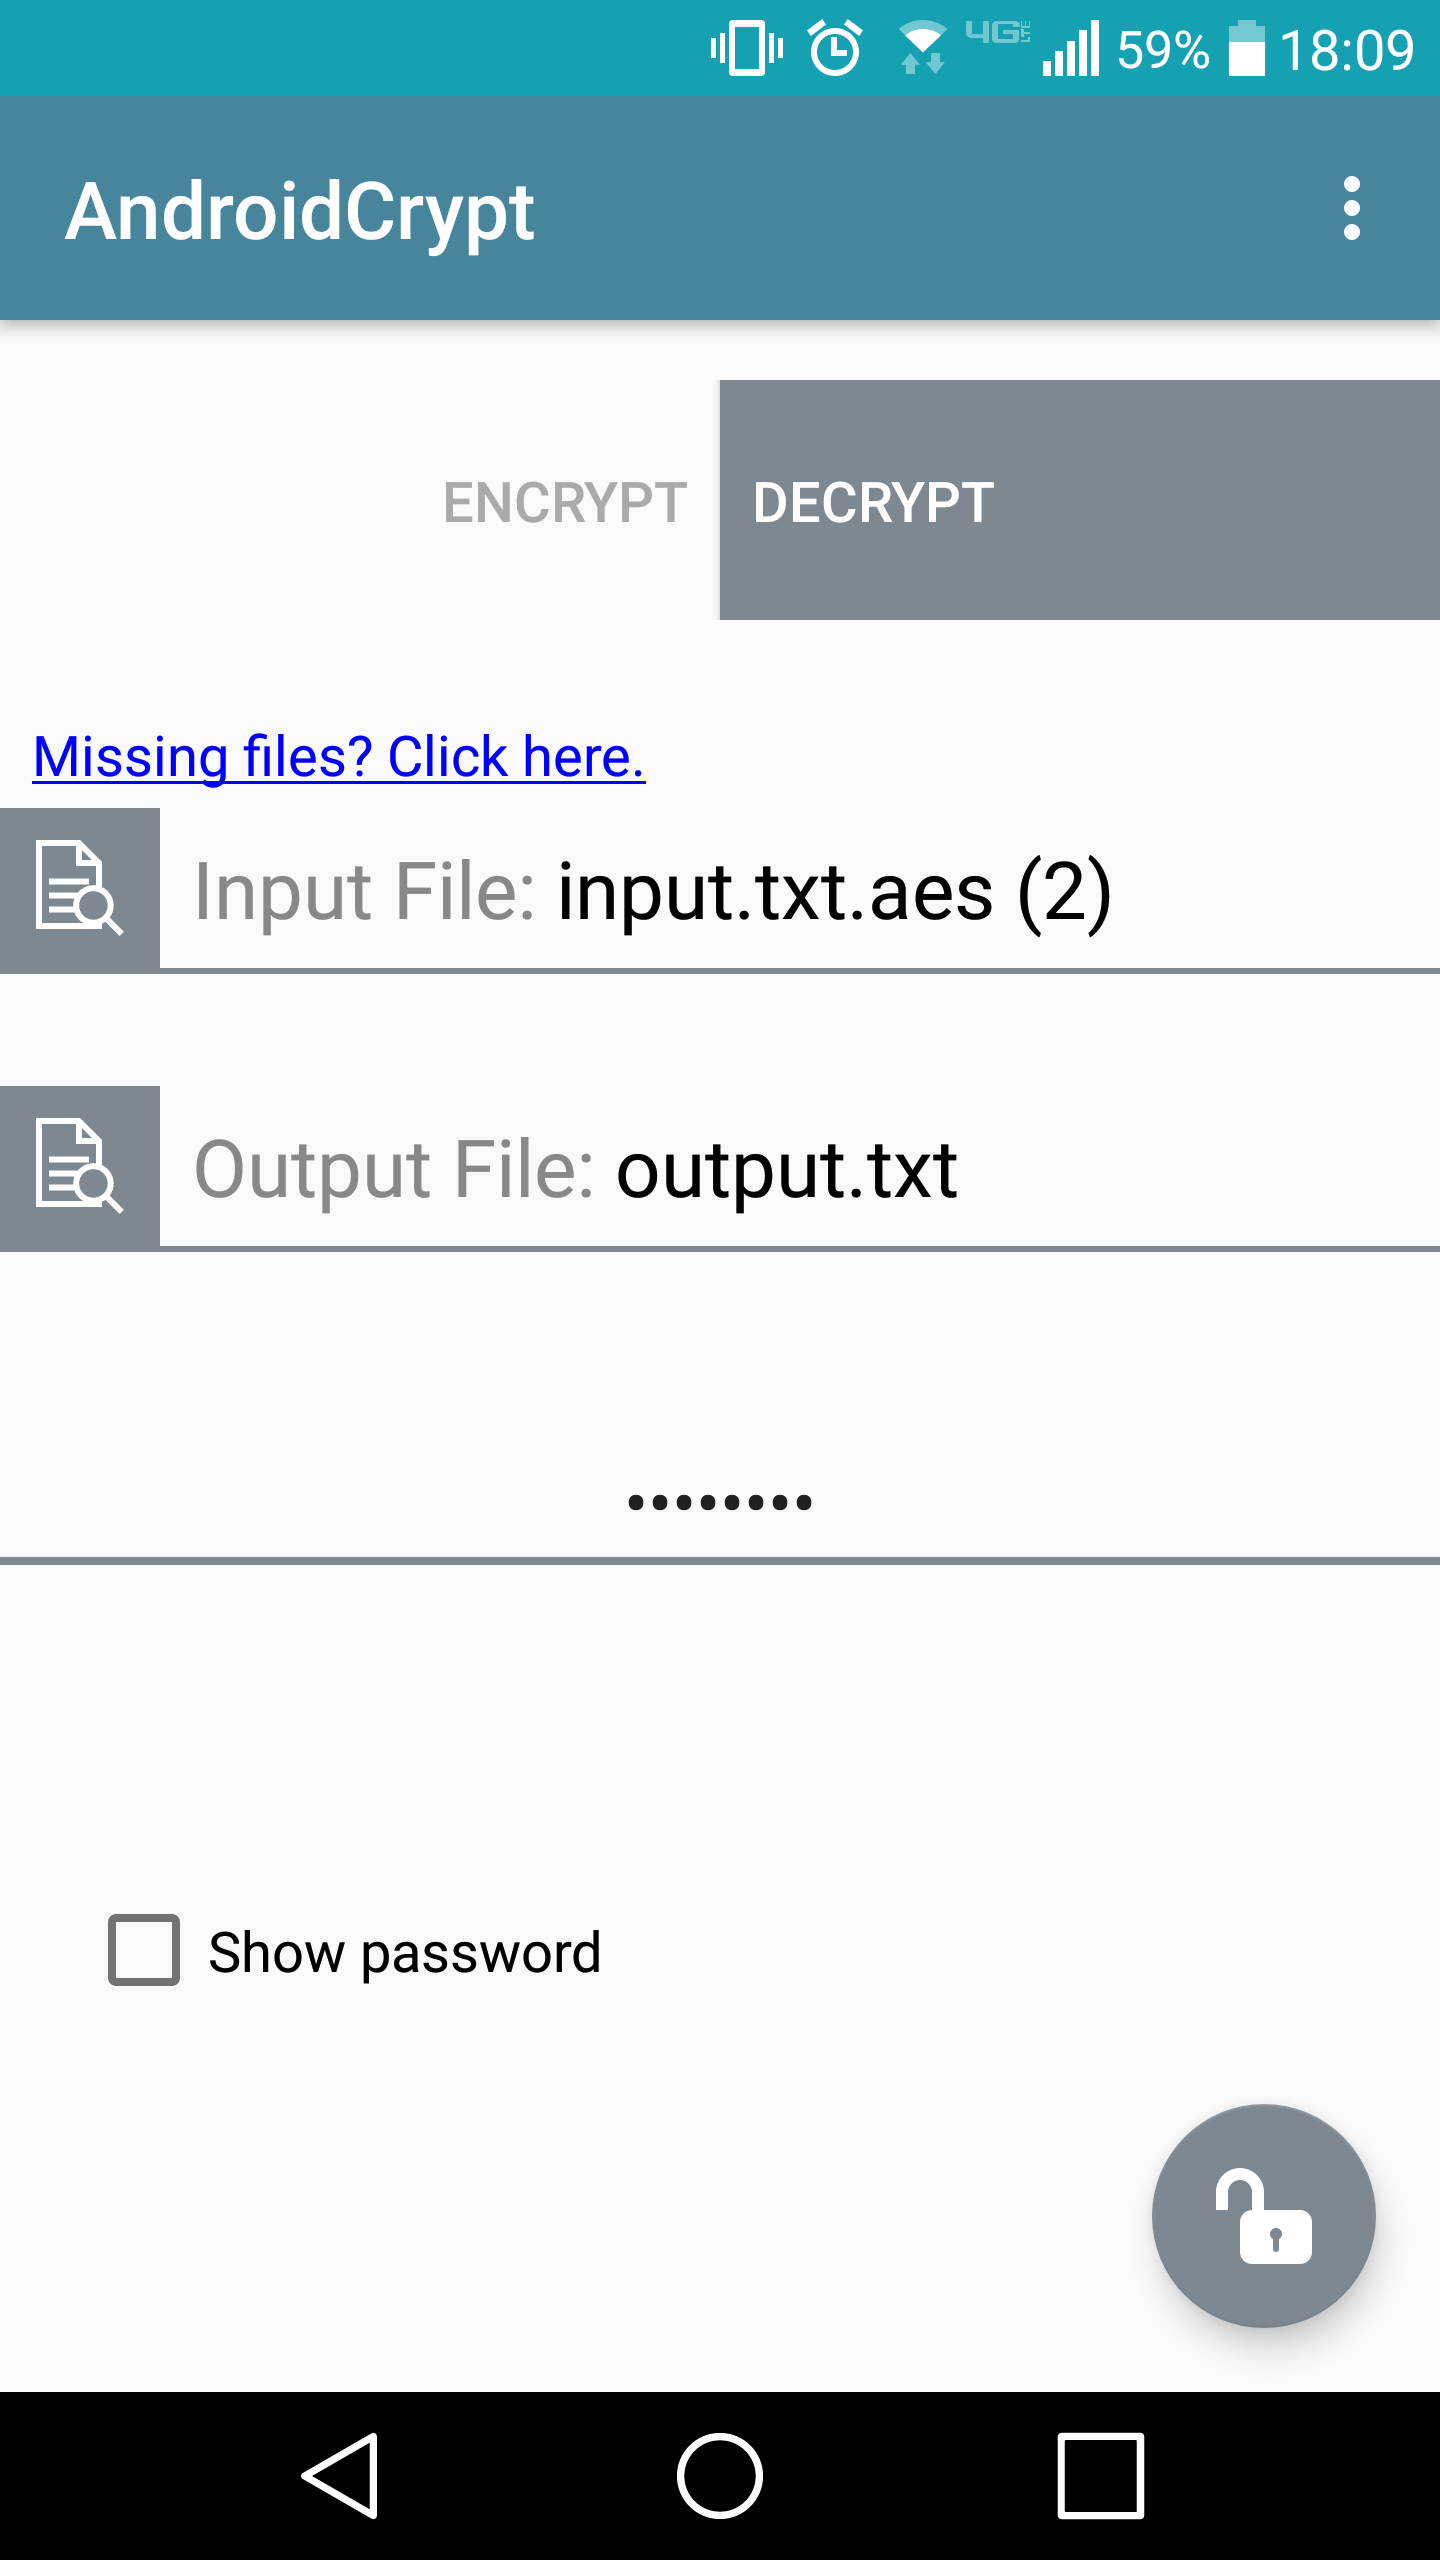1440x2560 pixels.
Task: Tap the Output File name field
Action: [800, 1169]
